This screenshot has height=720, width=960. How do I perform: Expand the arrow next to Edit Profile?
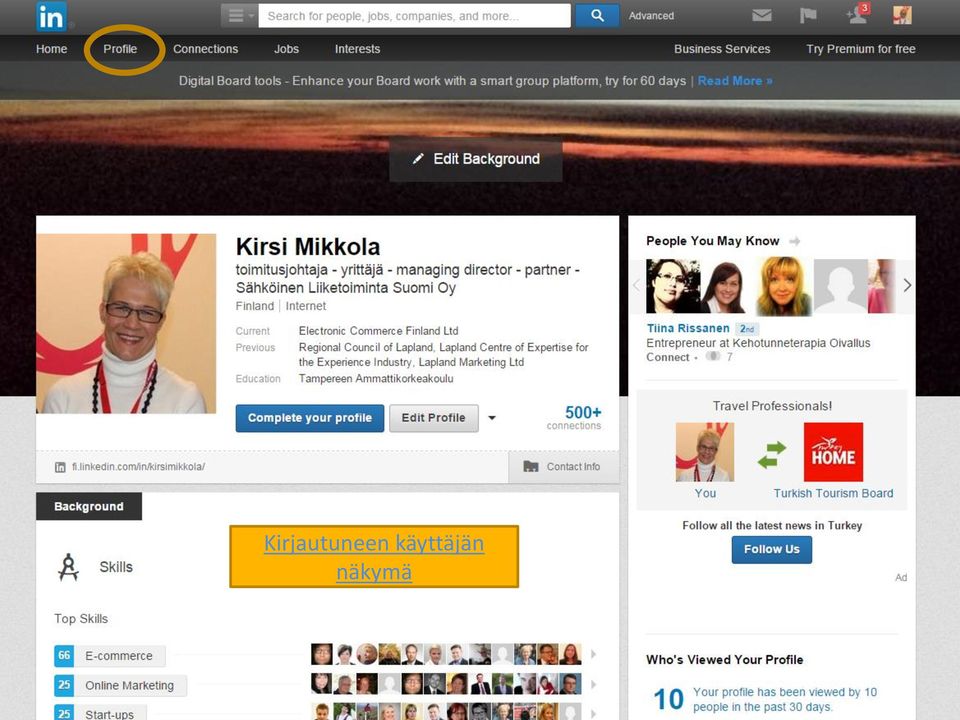492,418
